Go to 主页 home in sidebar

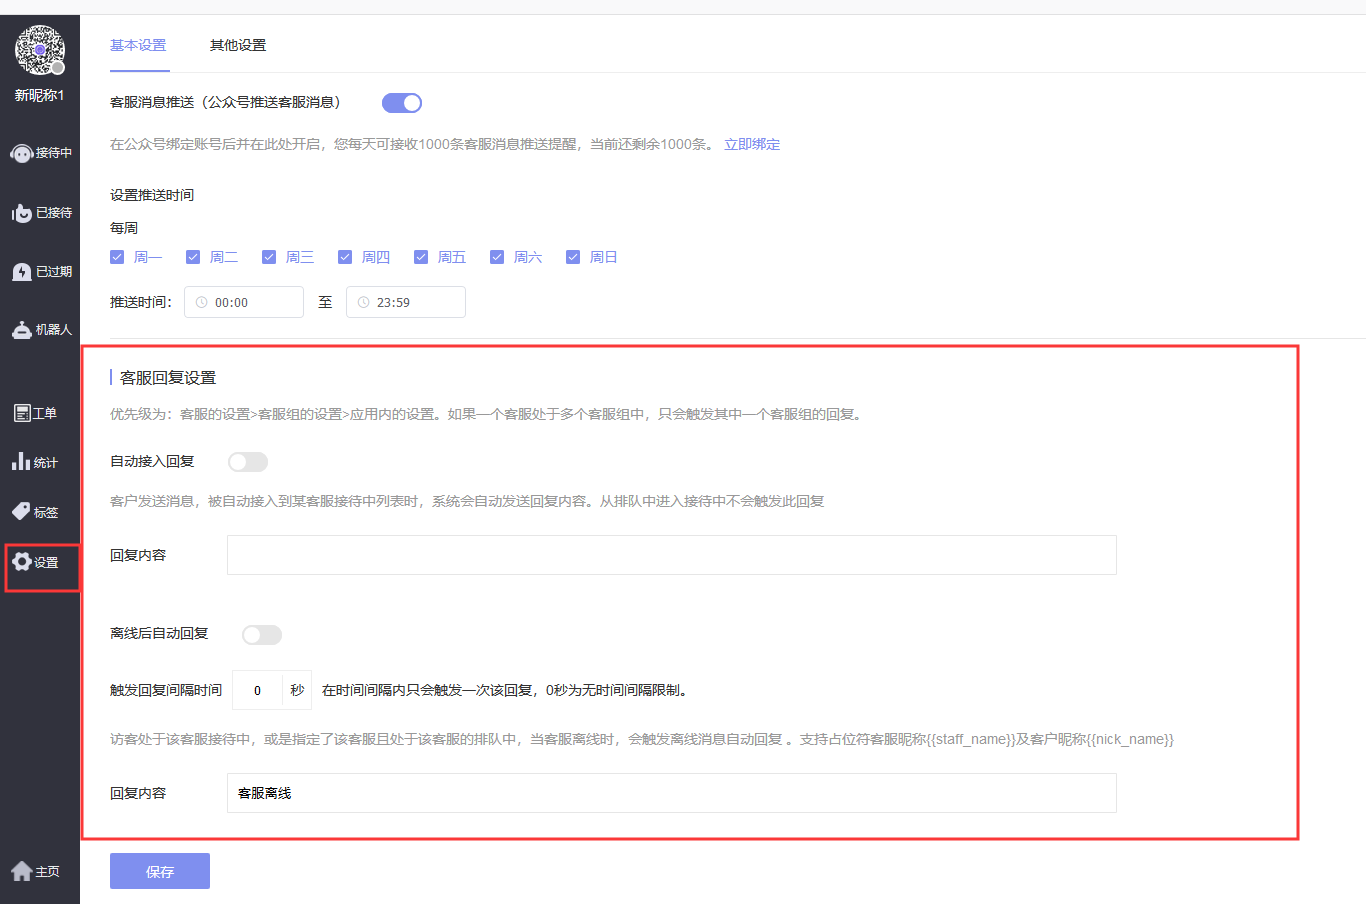pyautogui.click(x=36, y=871)
